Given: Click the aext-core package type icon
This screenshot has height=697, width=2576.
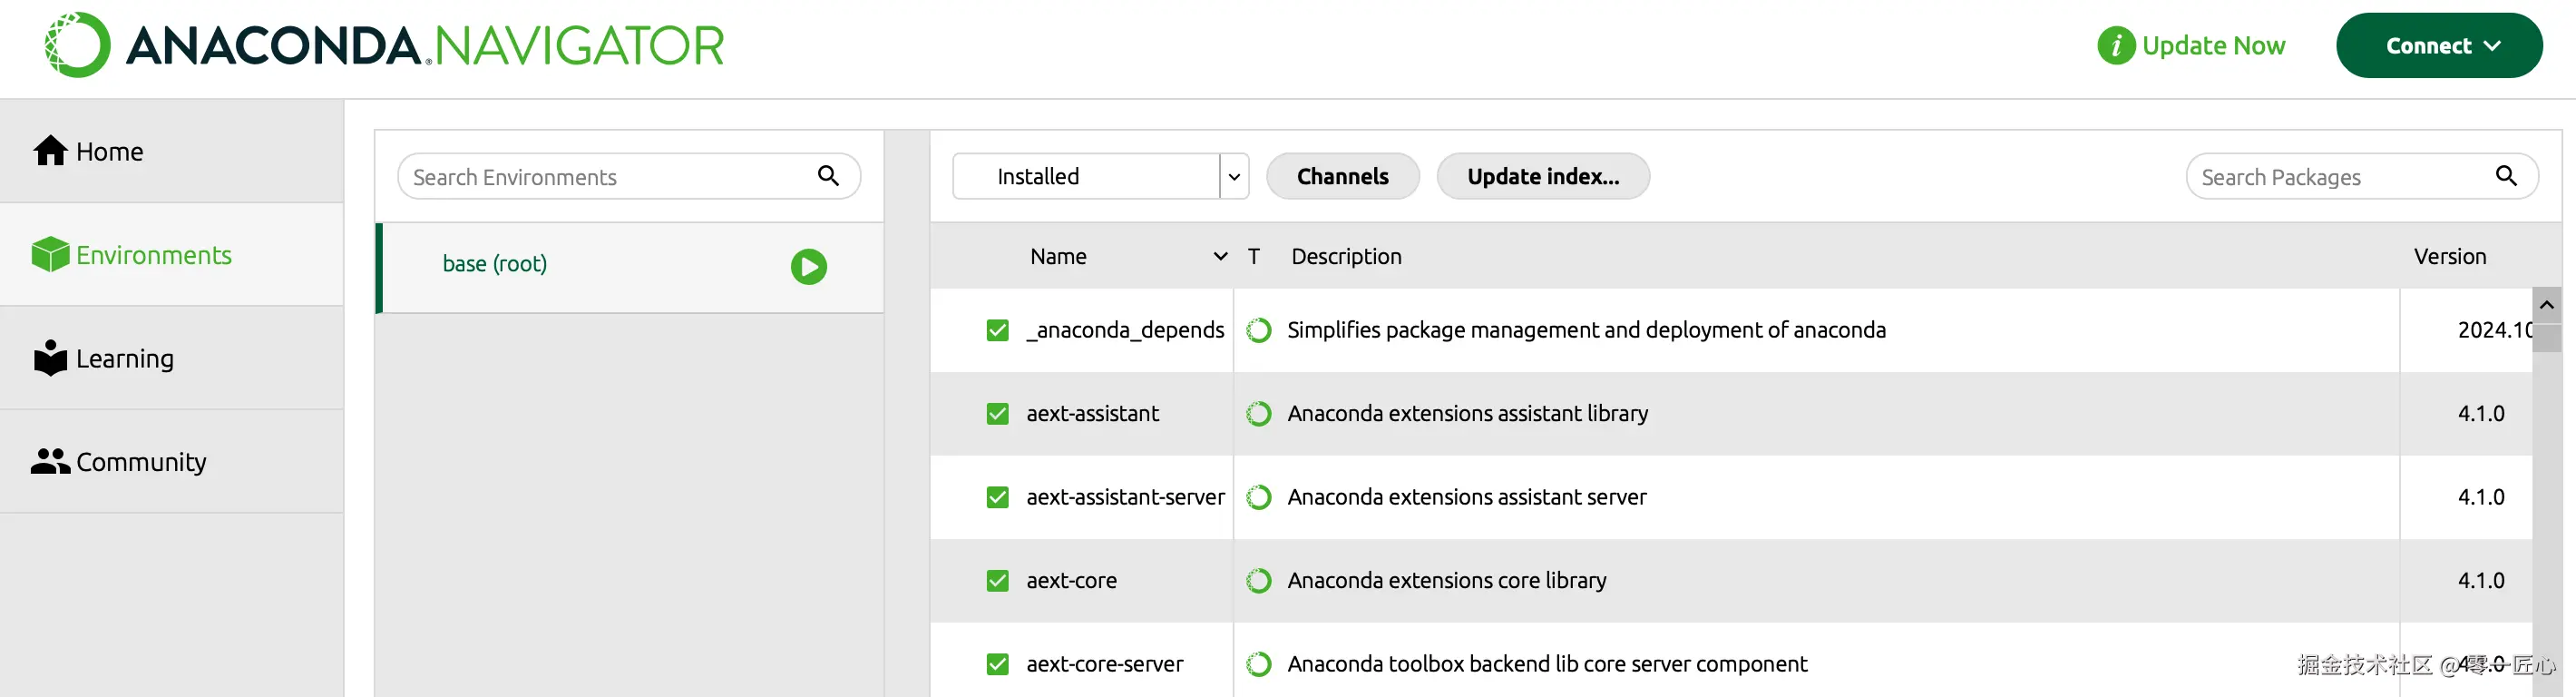Looking at the screenshot, I should pyautogui.click(x=1259, y=581).
